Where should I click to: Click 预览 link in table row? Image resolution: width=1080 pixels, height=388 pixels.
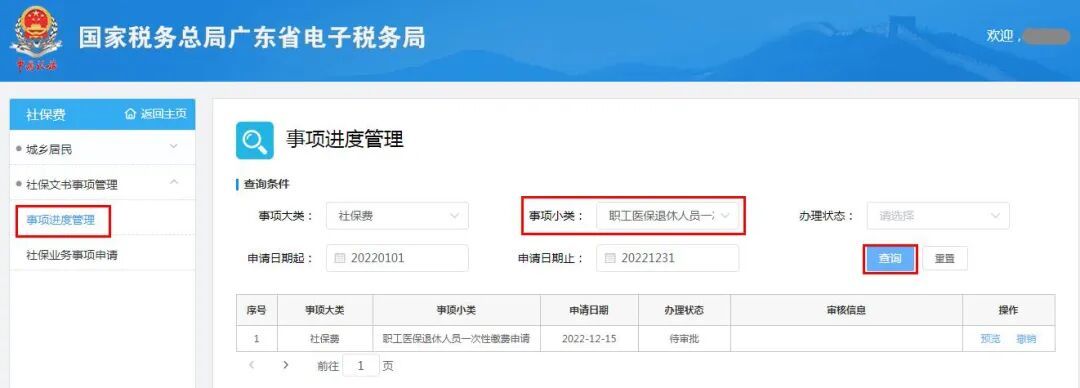tap(990, 338)
